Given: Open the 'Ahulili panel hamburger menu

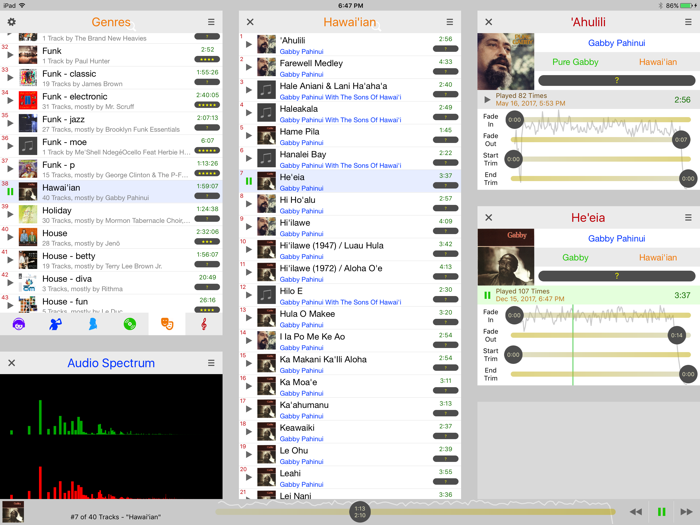Looking at the screenshot, I should coord(688,22).
